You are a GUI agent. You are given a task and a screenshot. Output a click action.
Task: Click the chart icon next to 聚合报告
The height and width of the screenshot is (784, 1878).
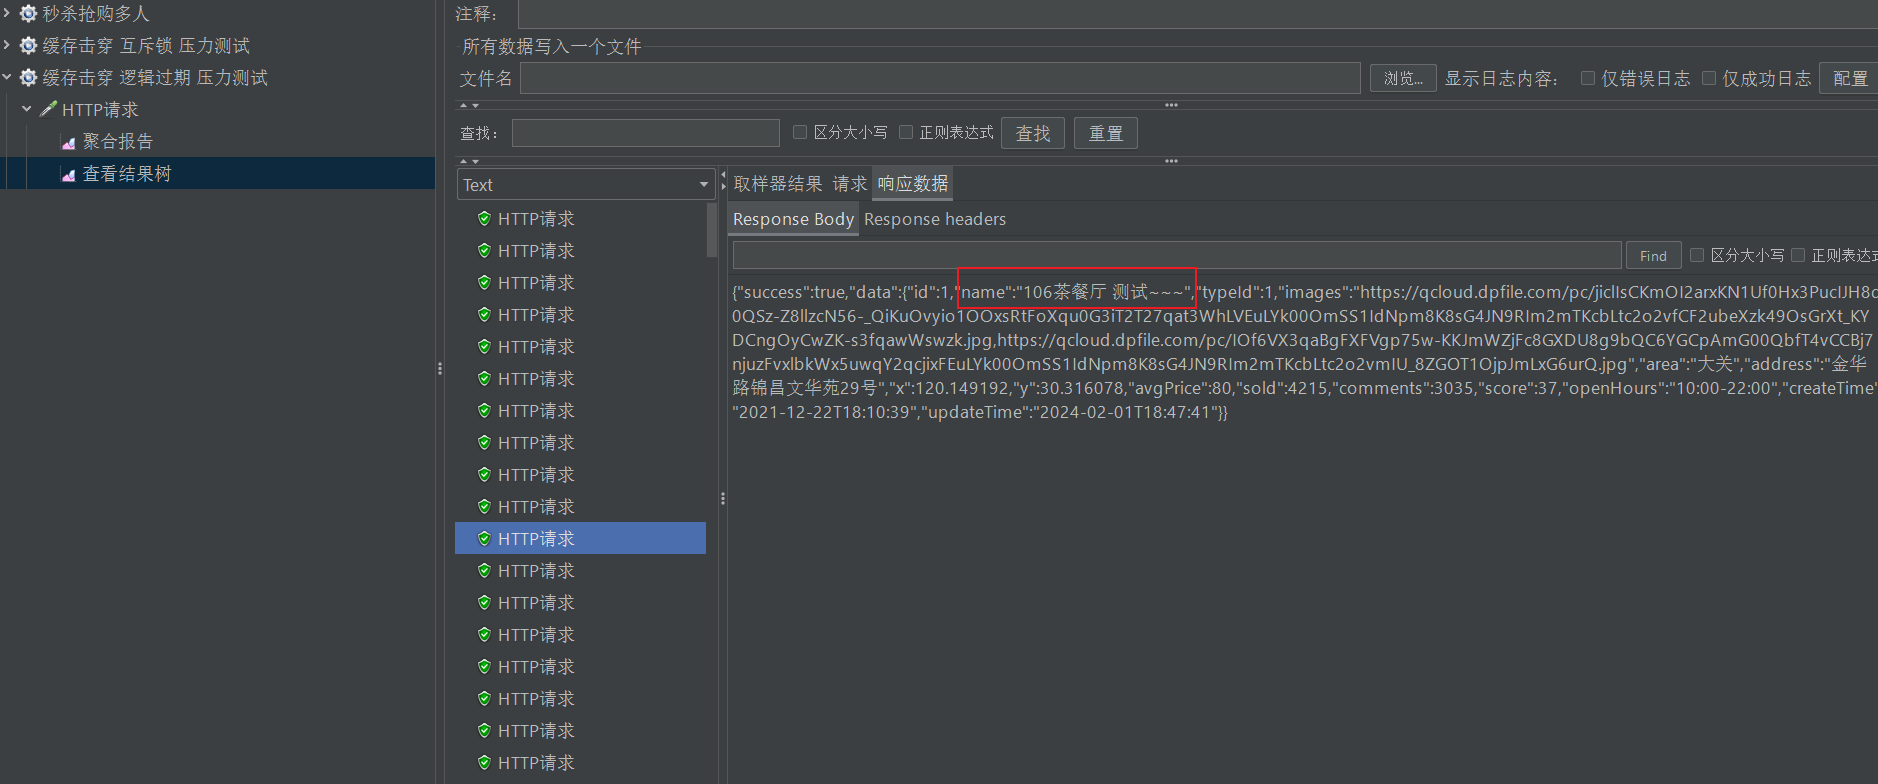point(68,143)
